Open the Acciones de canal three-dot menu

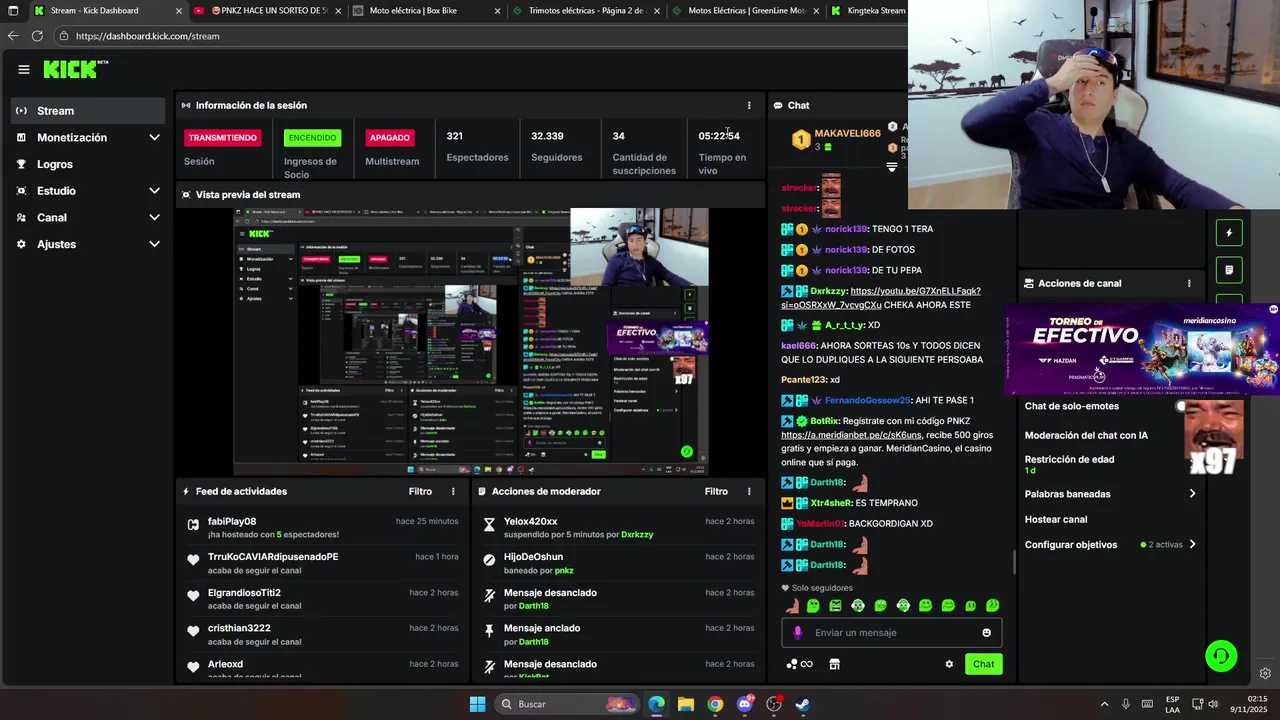click(x=1189, y=283)
